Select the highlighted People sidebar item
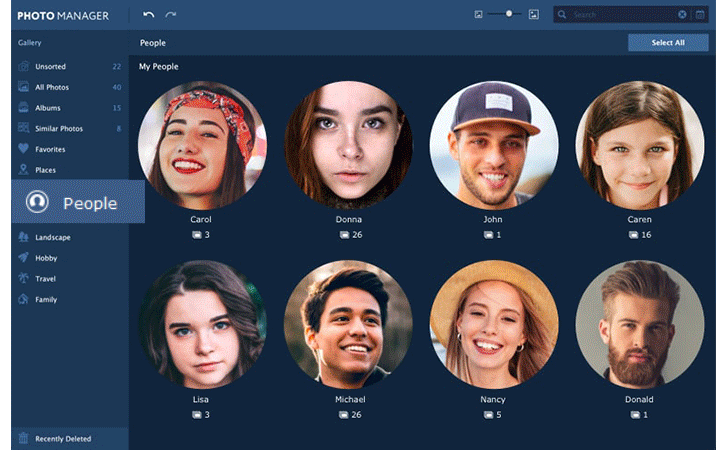 pos(78,202)
